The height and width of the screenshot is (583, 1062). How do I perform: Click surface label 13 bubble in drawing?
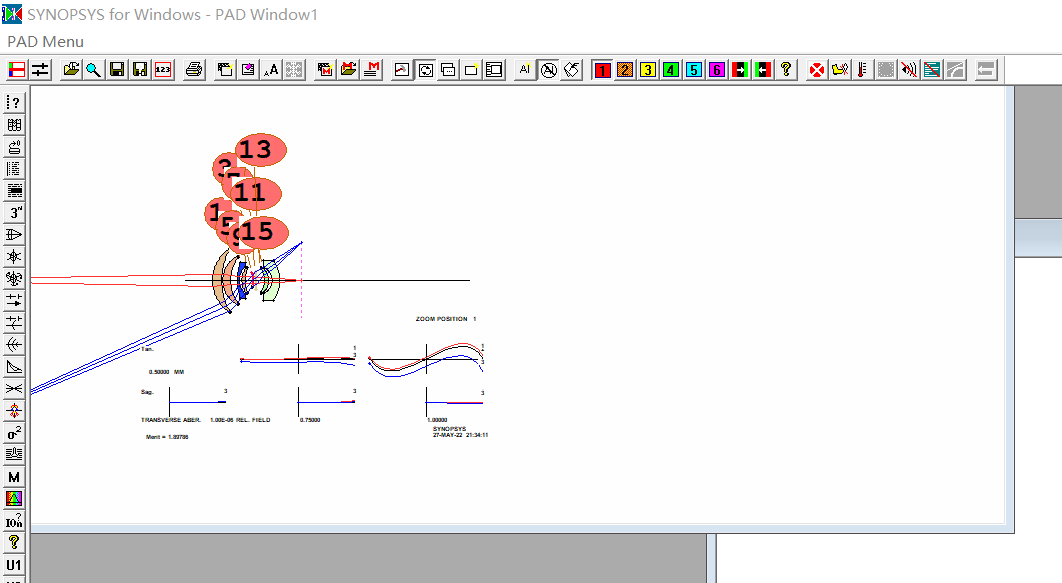pyautogui.click(x=260, y=150)
